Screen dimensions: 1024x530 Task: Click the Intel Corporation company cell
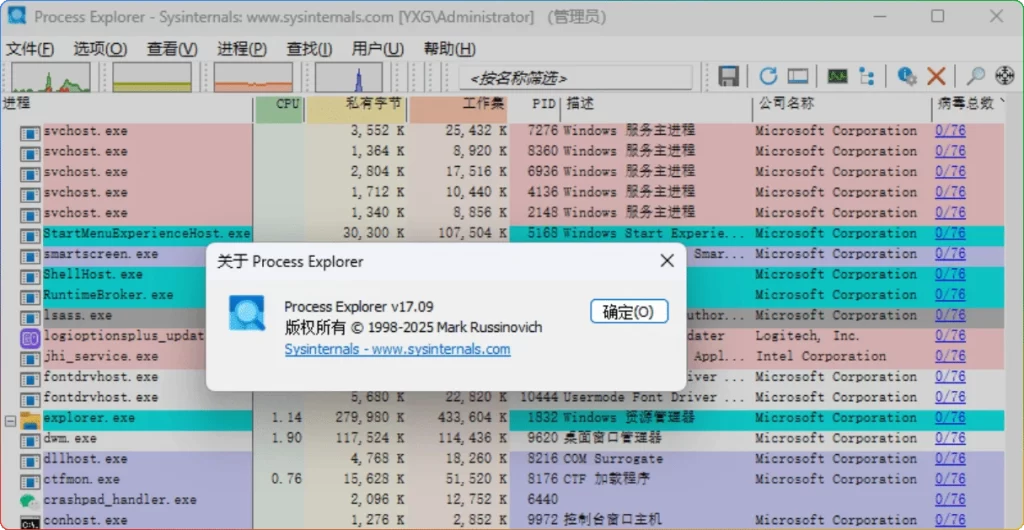click(x=821, y=356)
